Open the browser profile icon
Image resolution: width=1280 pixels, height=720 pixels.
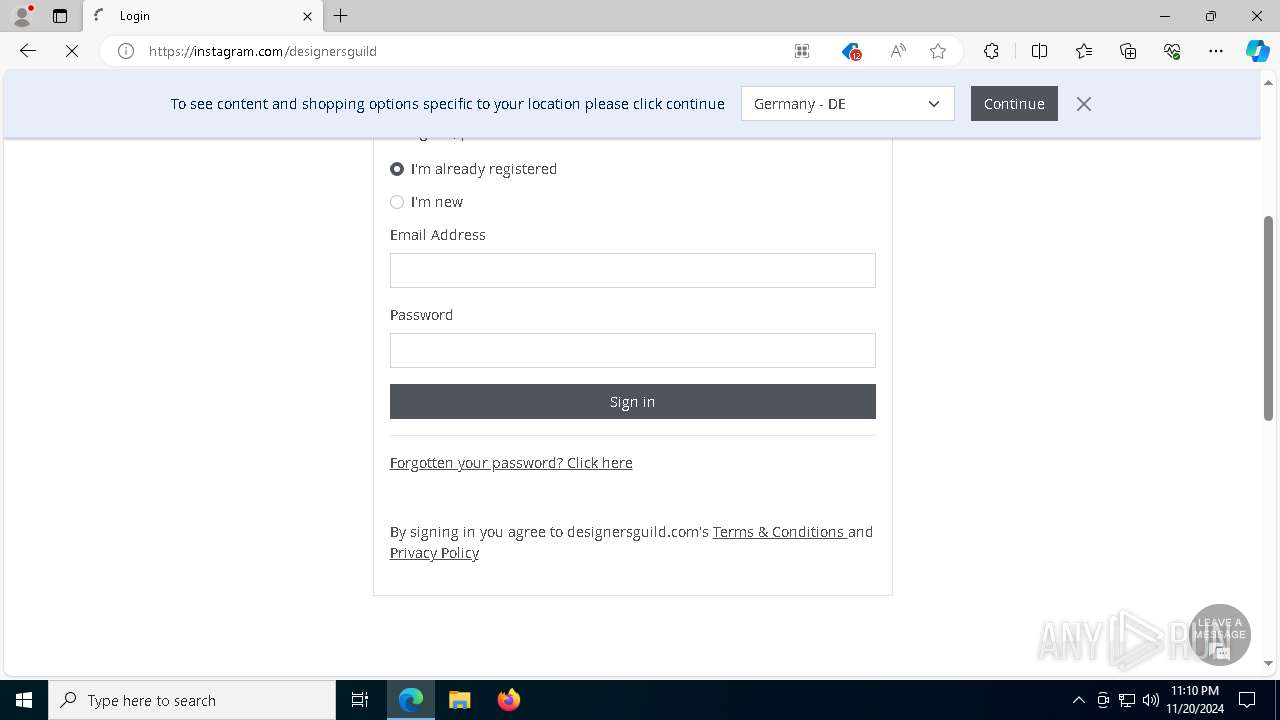22,16
